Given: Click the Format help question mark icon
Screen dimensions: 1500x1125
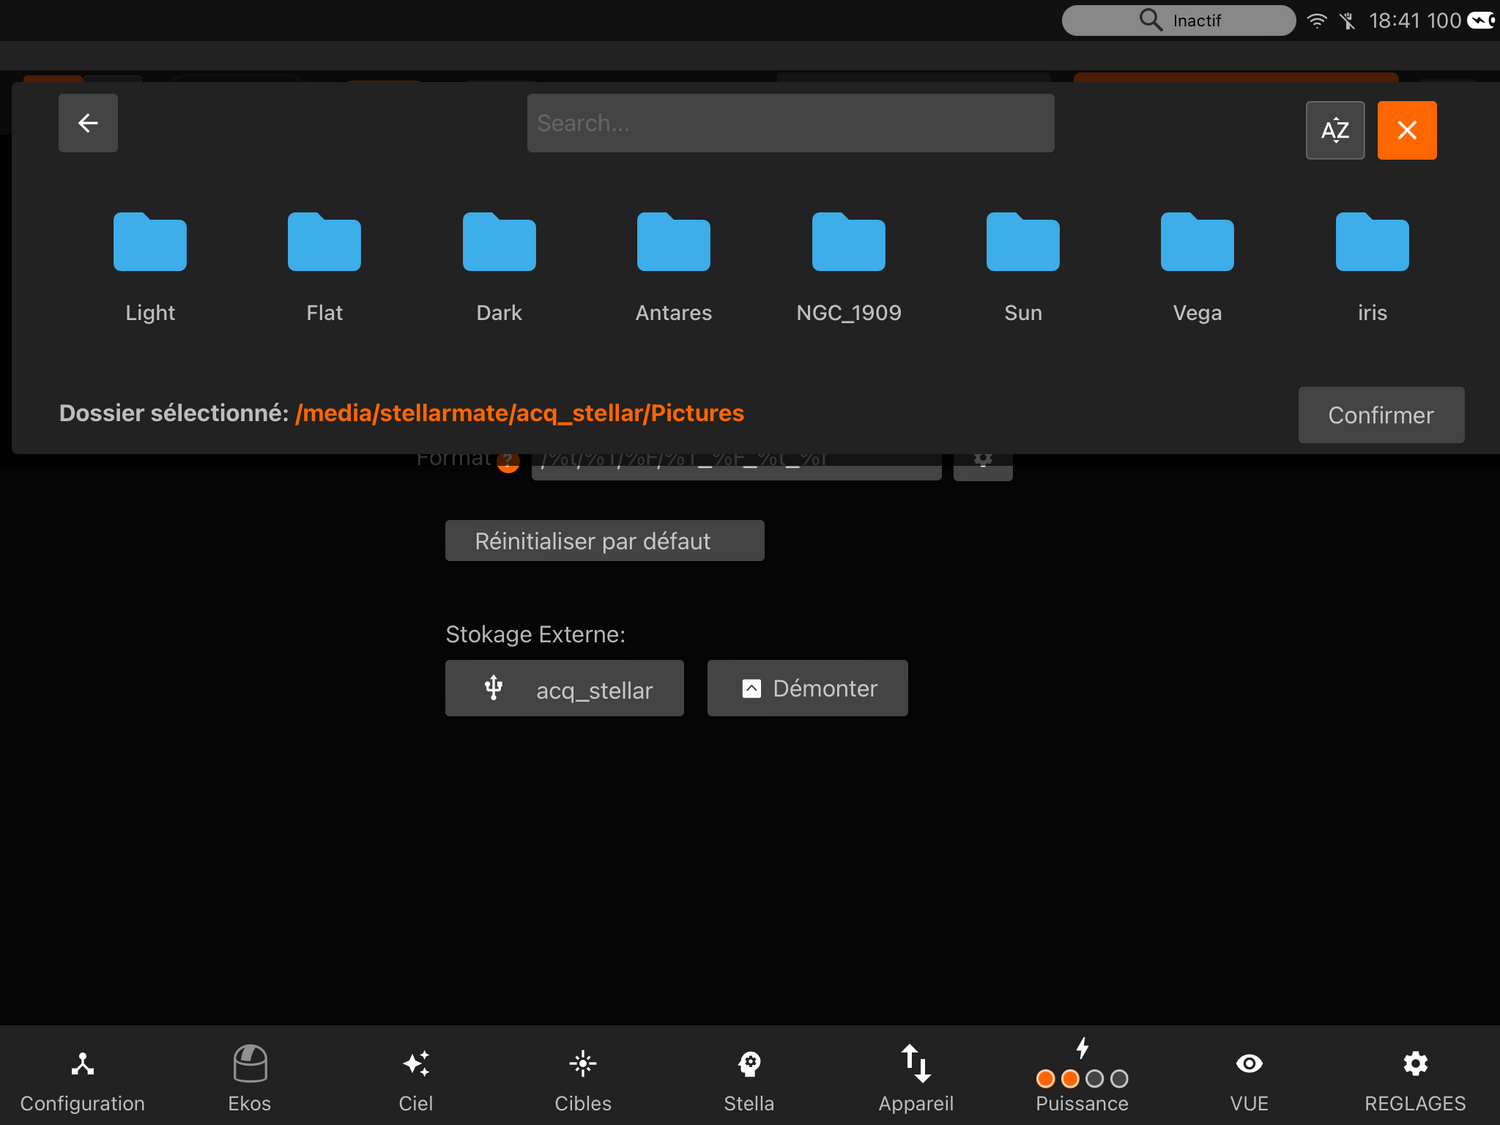Looking at the screenshot, I should [508, 461].
